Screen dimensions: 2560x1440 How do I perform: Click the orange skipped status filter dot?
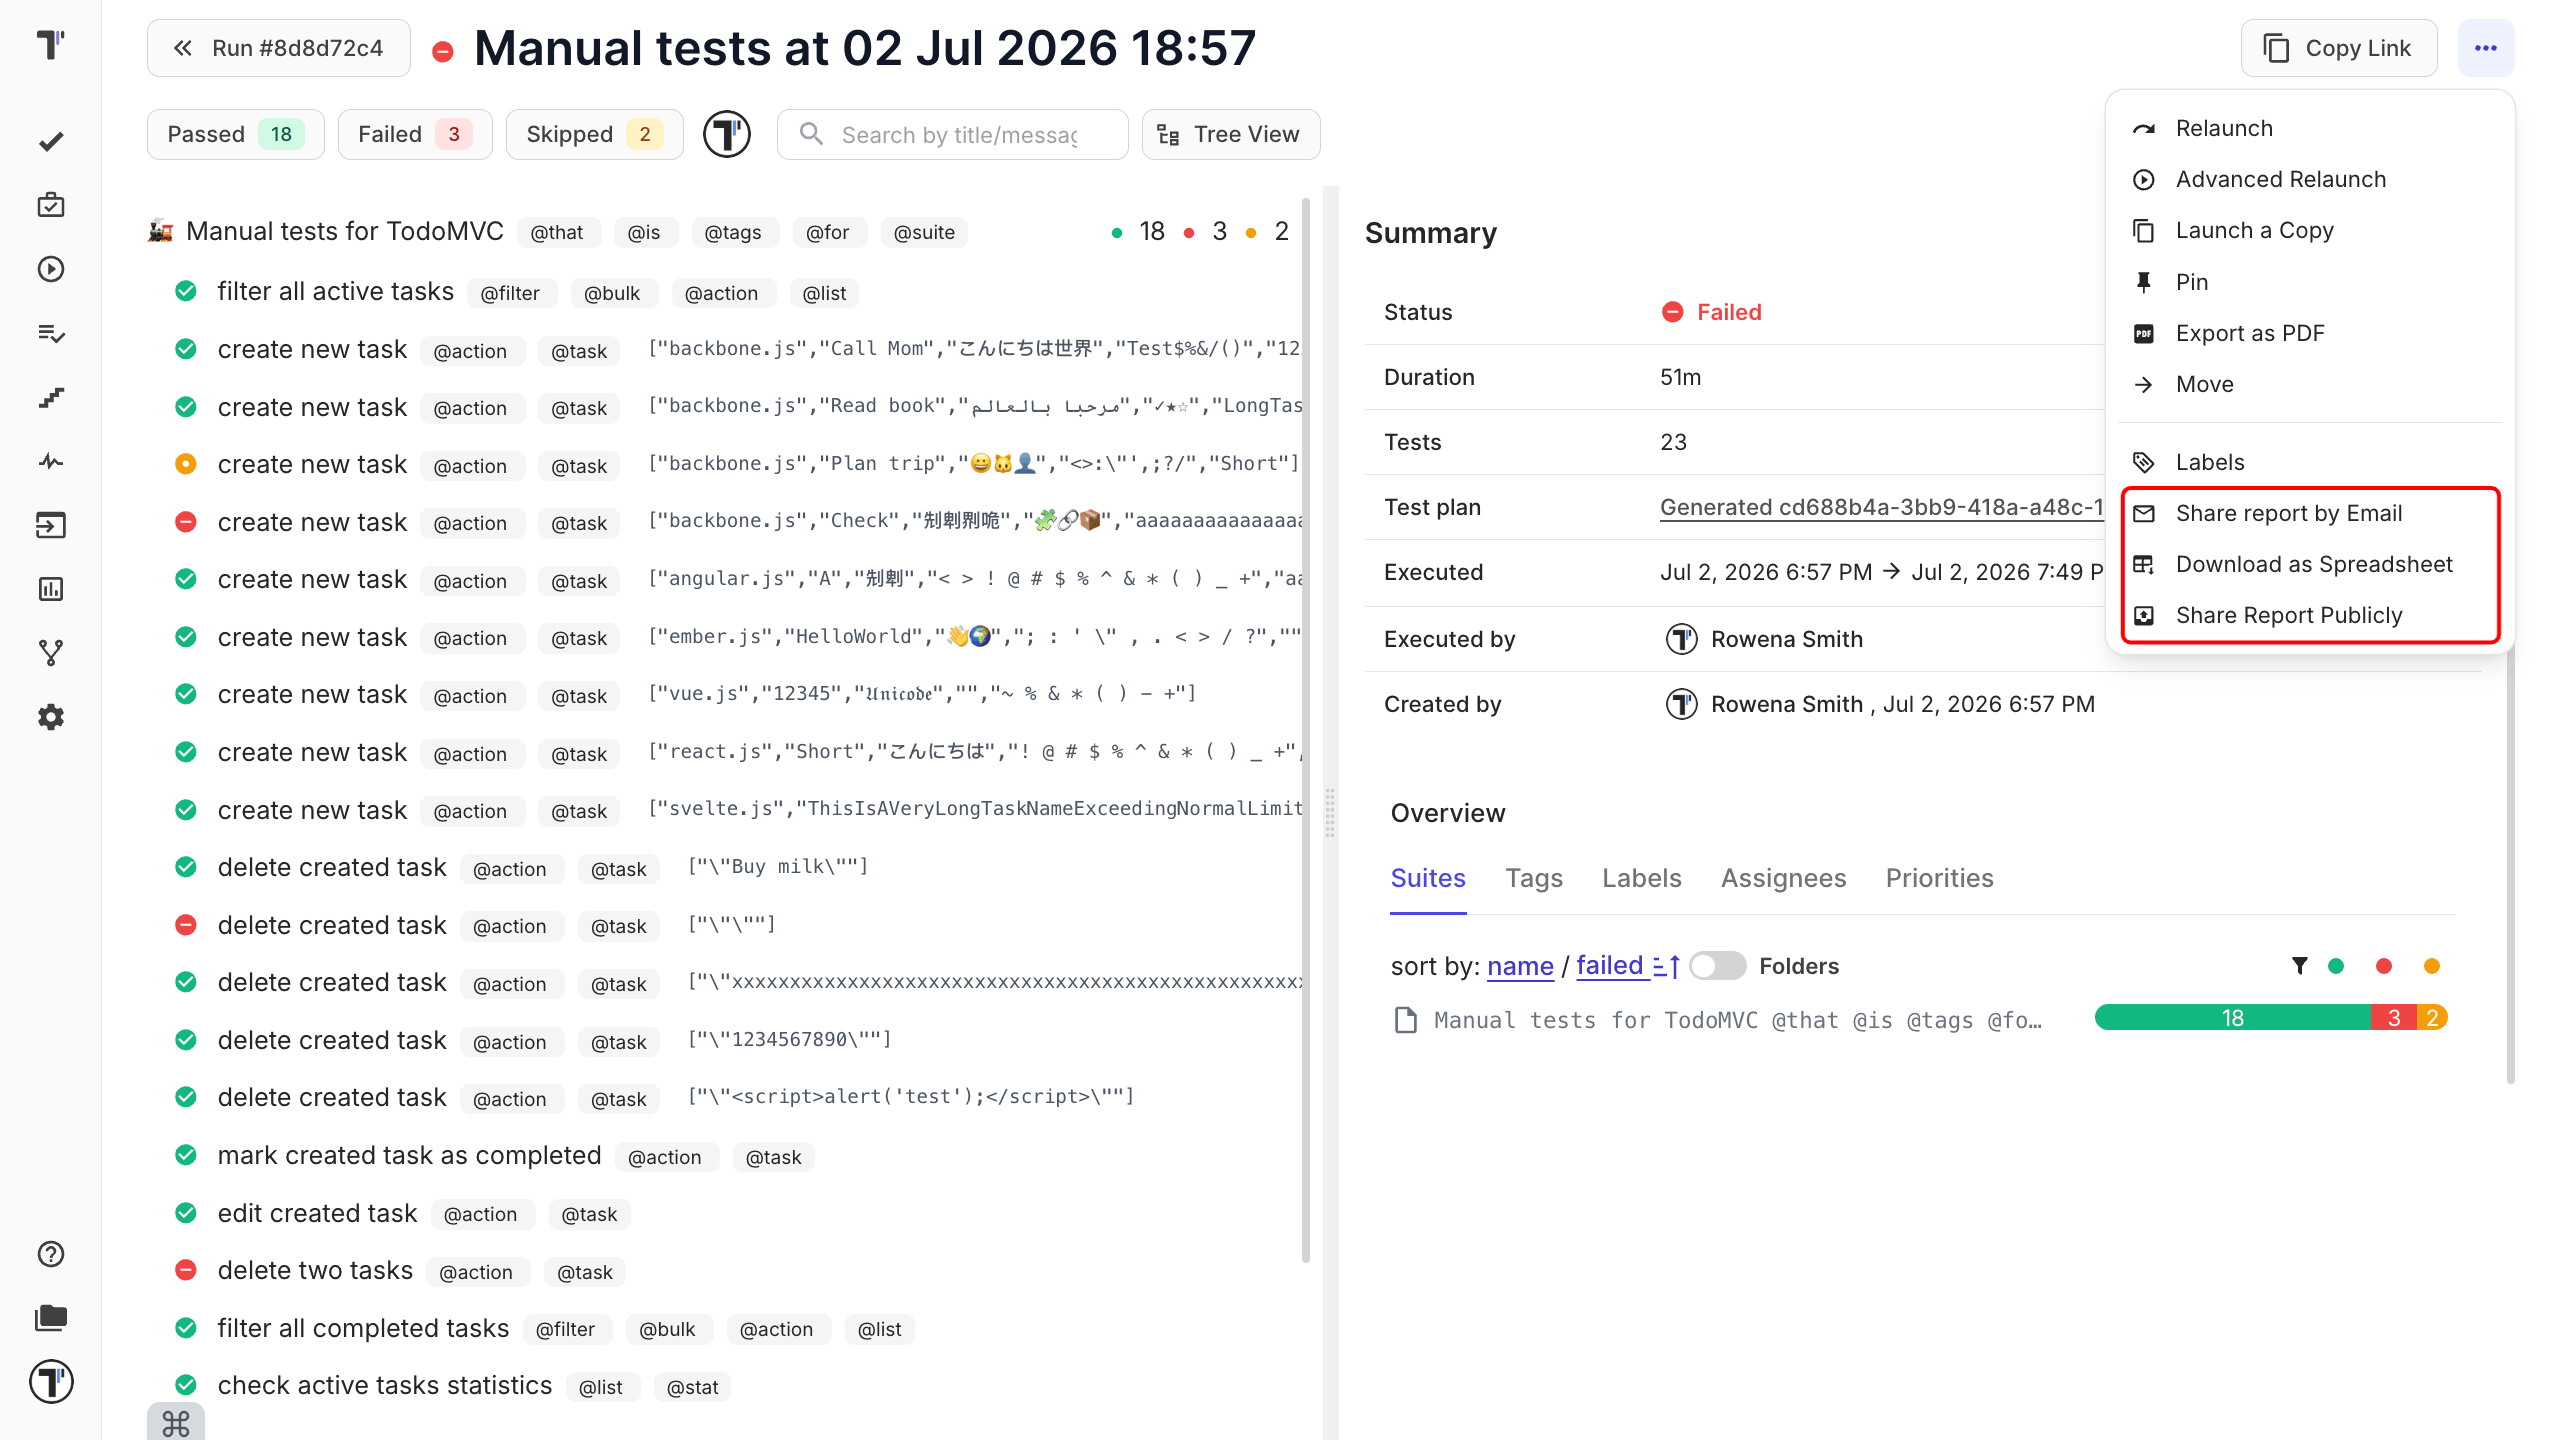tap(2432, 966)
